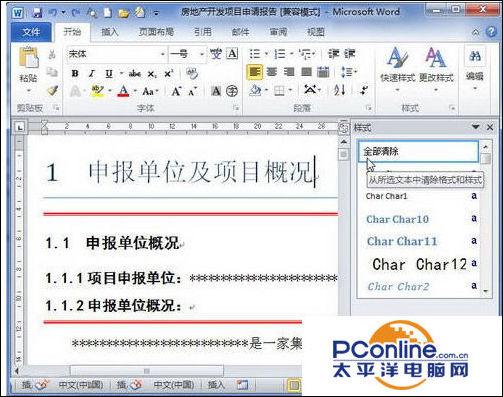Toggle Italic formatting
The width and height of the screenshot is (503, 397).
(x=92, y=73)
